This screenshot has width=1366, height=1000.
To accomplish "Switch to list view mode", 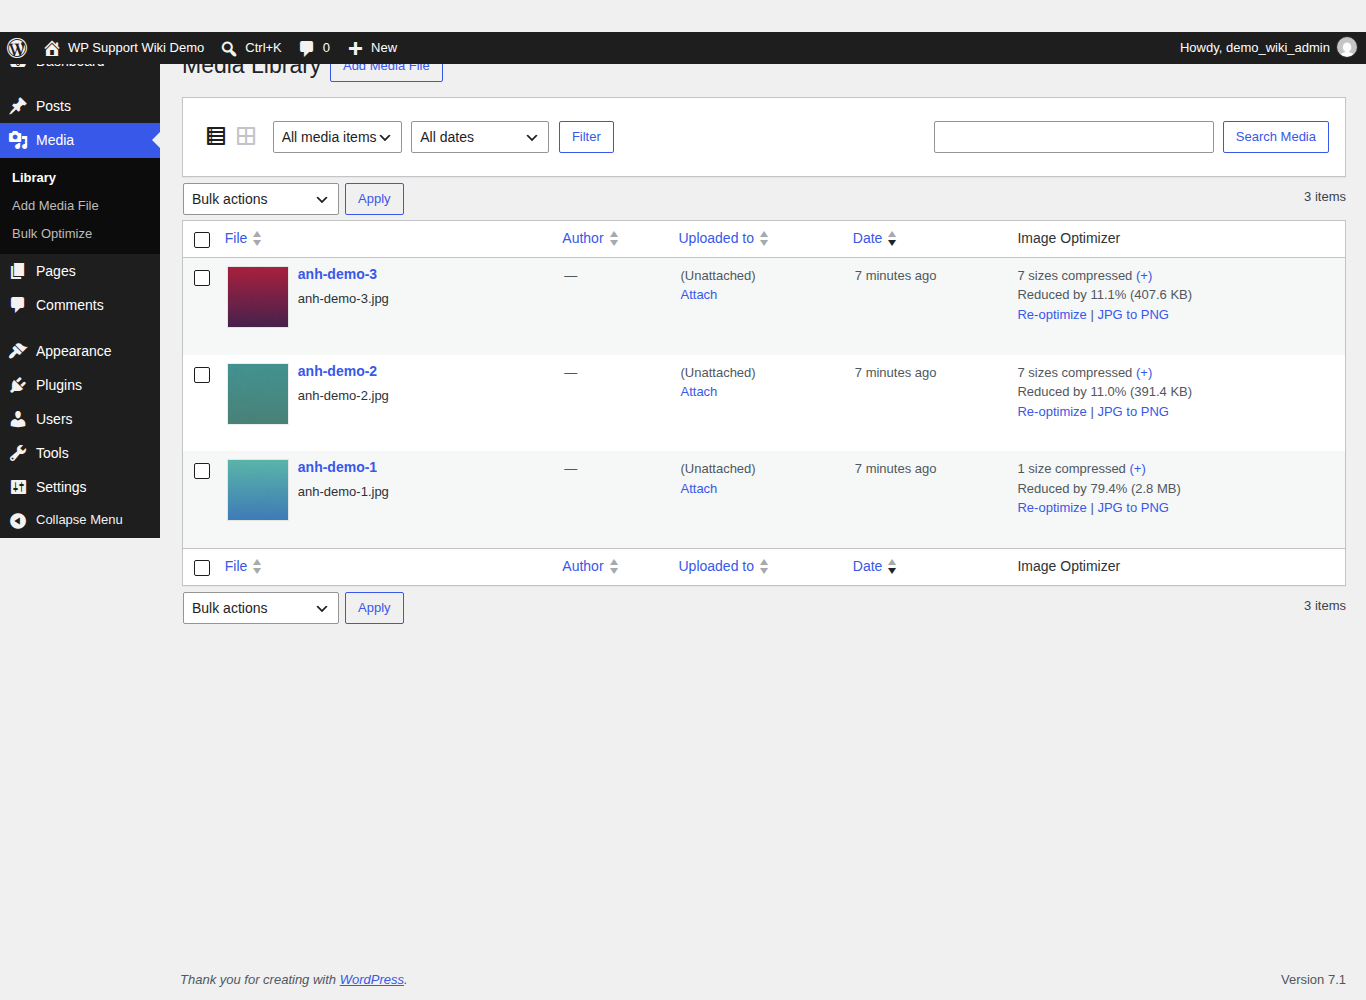I will point(216,136).
